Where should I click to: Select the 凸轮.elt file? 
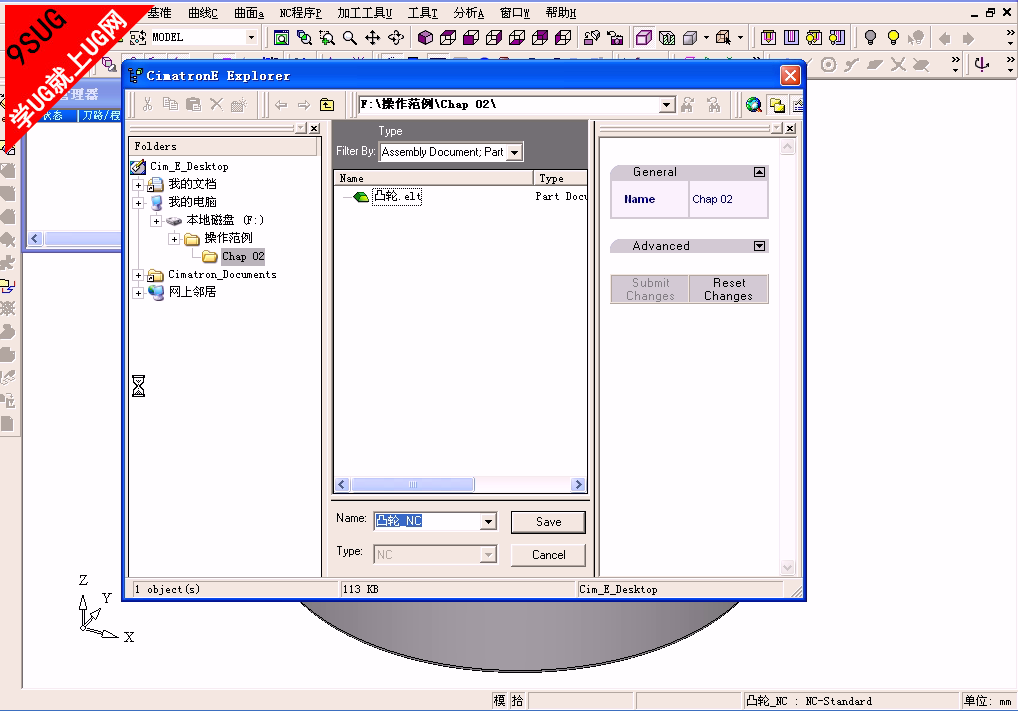[397, 196]
